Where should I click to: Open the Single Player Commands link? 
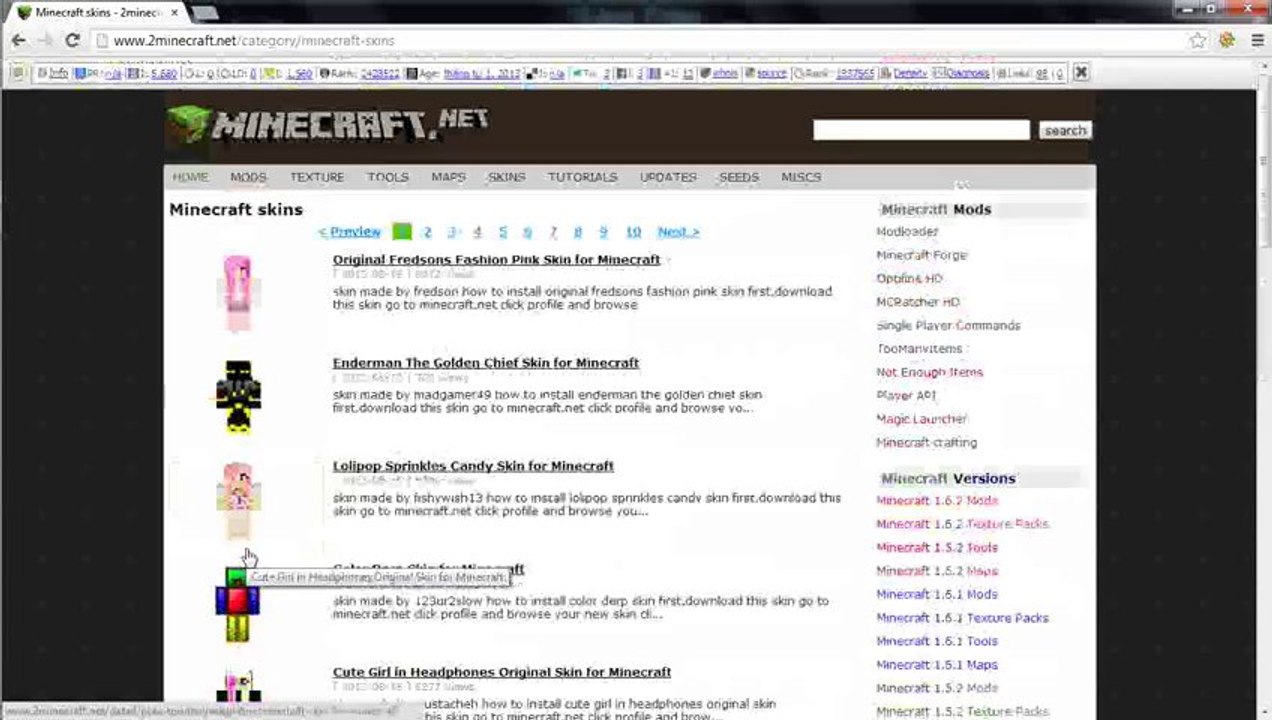pyautogui.click(x=948, y=326)
